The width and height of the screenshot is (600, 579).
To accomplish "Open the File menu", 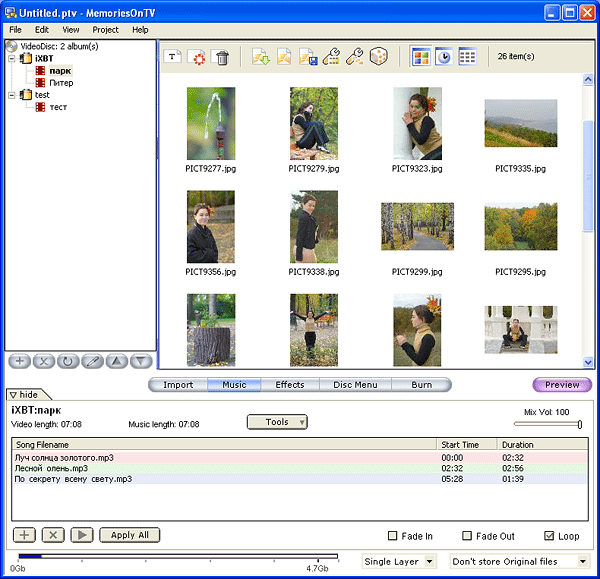I will click(x=15, y=30).
